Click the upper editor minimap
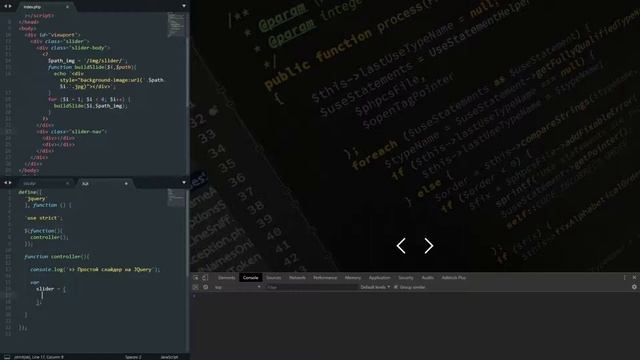 (x=176, y=25)
